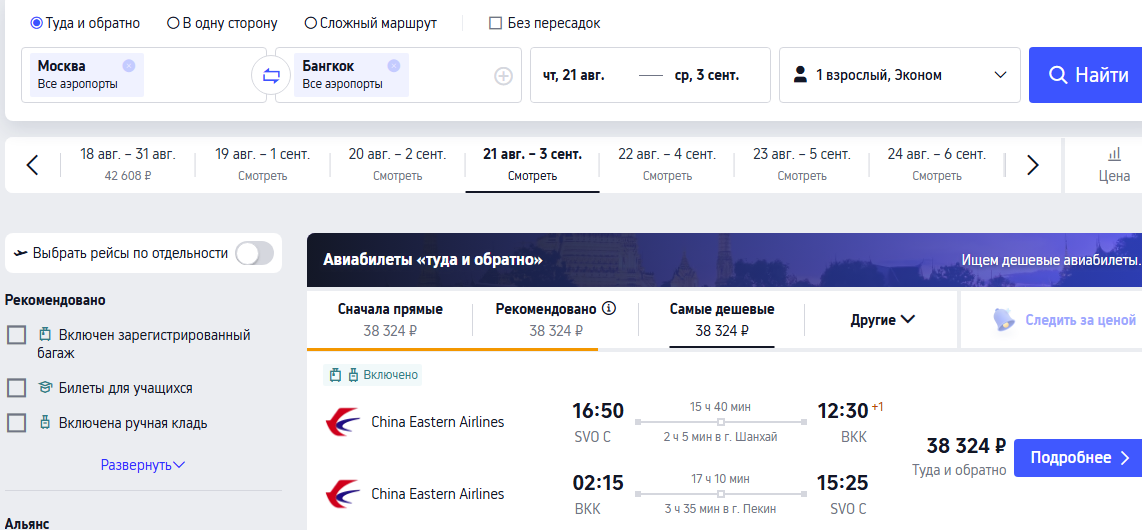Remove Москва from origin field
The width and height of the screenshot is (1142, 530).
[x=129, y=66]
